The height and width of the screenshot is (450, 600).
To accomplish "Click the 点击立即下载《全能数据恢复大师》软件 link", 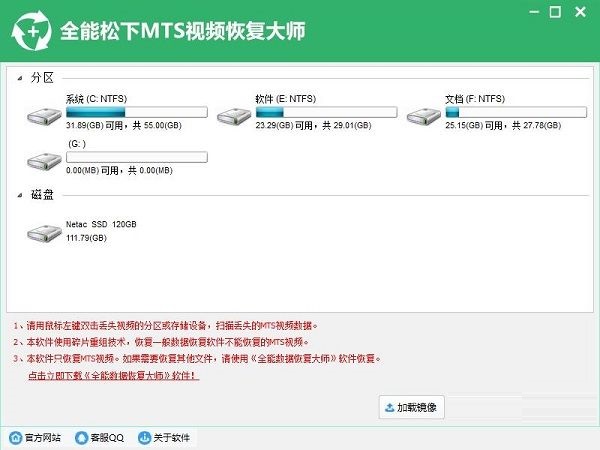I will point(114,375).
